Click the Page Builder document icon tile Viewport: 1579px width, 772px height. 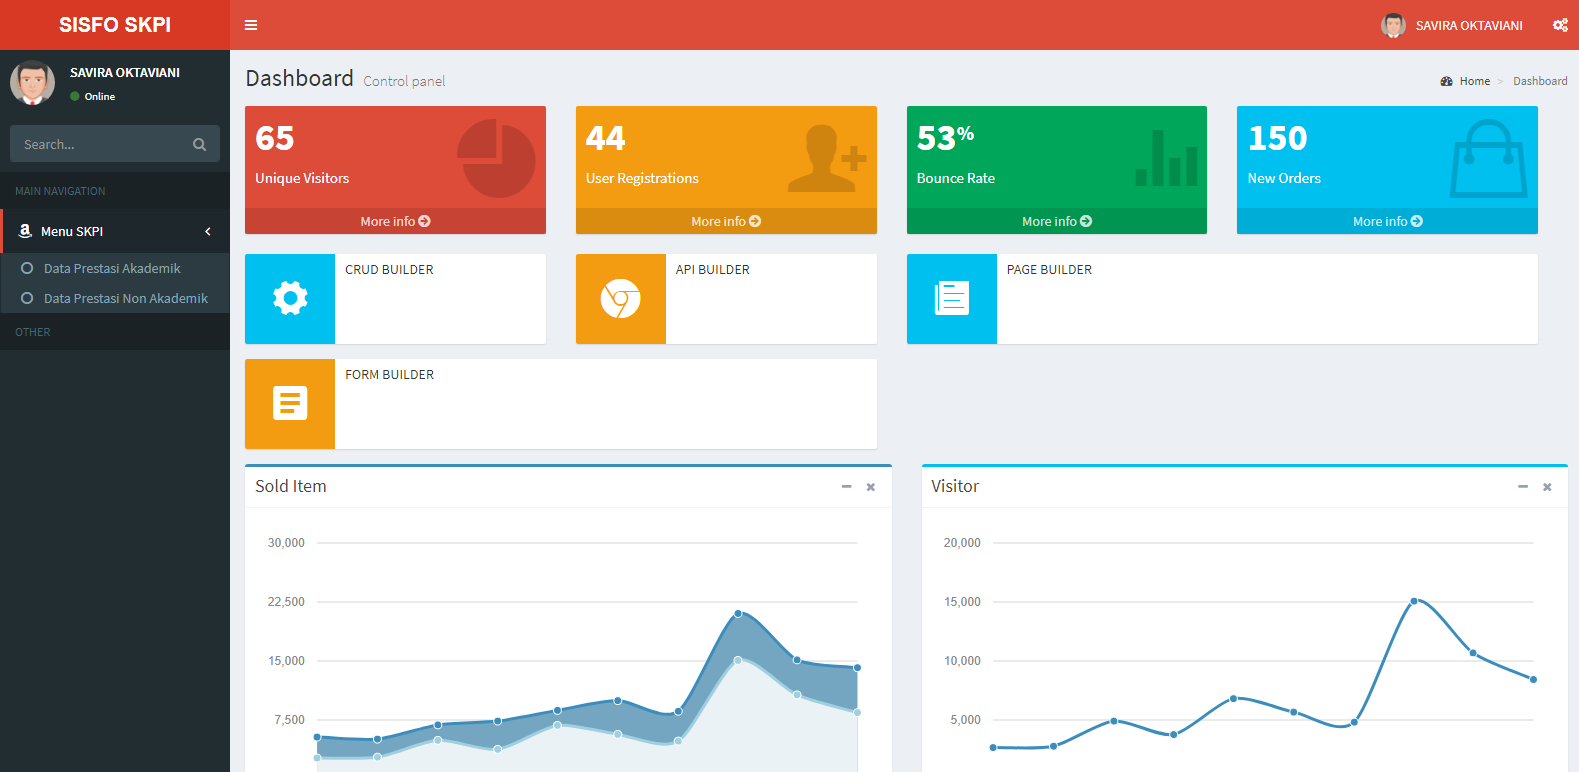(951, 298)
